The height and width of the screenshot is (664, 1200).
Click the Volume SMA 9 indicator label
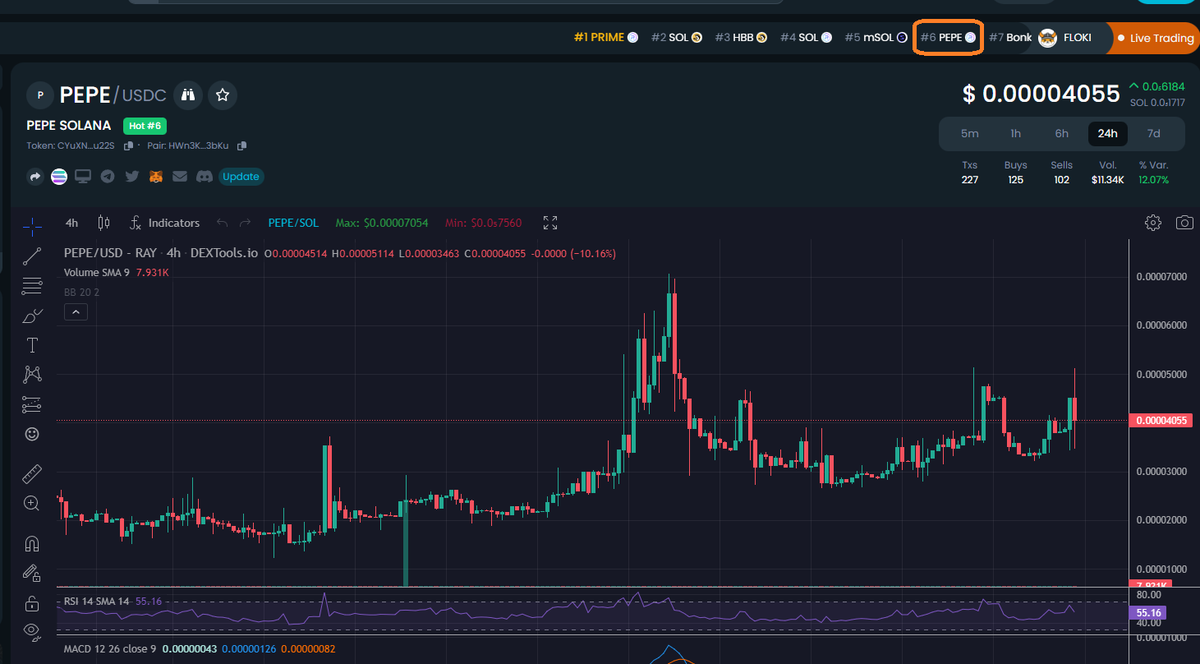click(98, 272)
